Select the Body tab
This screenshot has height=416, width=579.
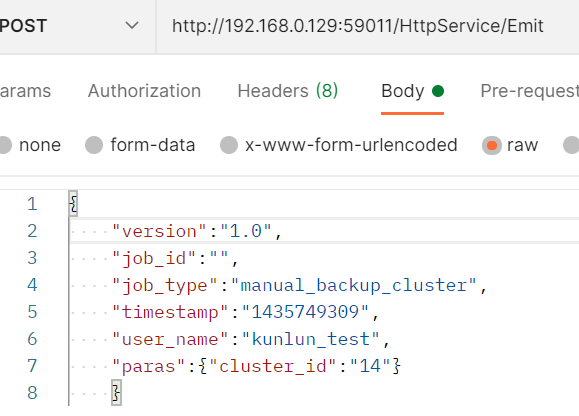[403, 91]
